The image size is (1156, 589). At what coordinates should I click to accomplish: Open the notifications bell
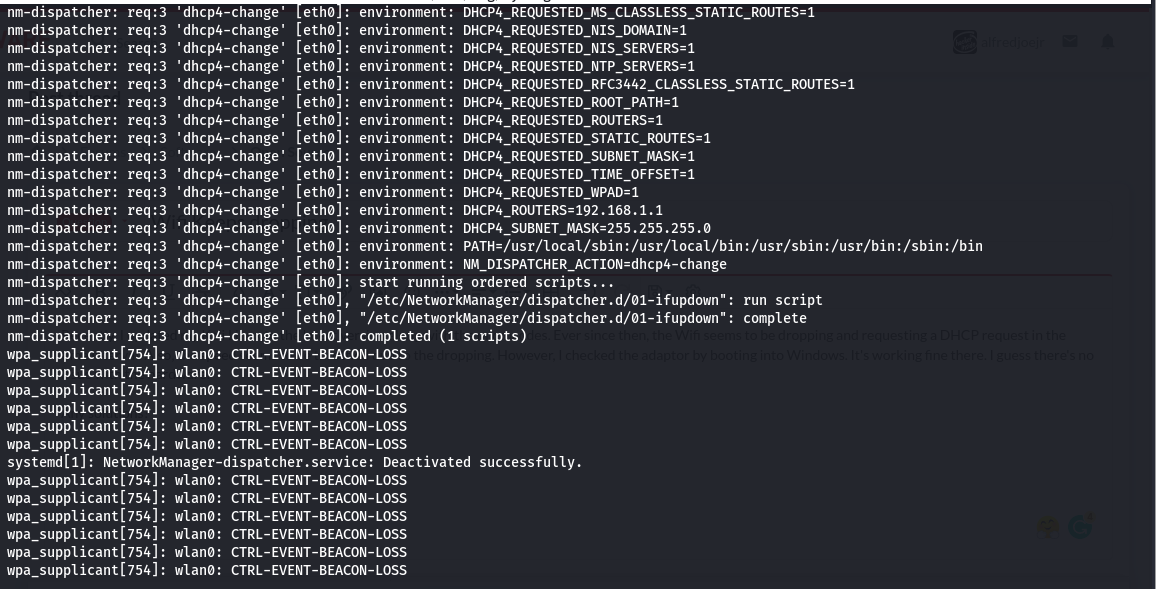pyautogui.click(x=1107, y=42)
